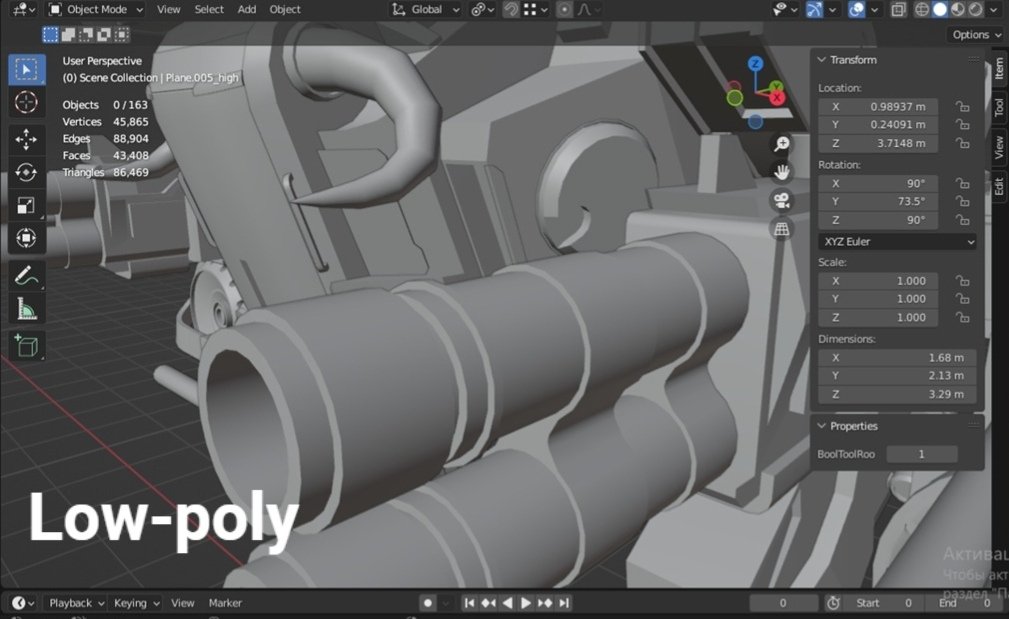Switch to wireframe viewport shading
Screen dimensions: 1009x619
point(921,10)
